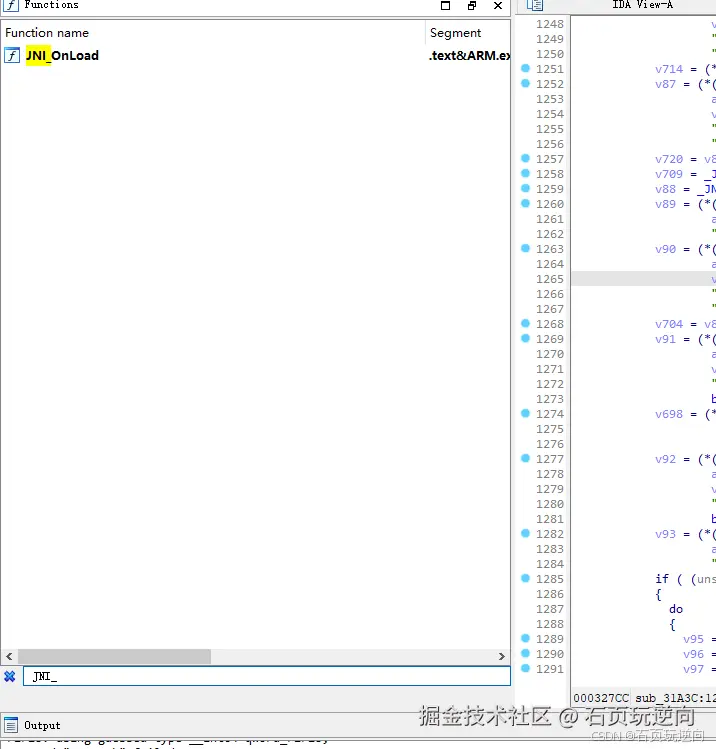Image resolution: width=716 pixels, height=749 pixels.
Task: Click variable v704 in pseudocode
Action: pyautogui.click(x=669, y=324)
